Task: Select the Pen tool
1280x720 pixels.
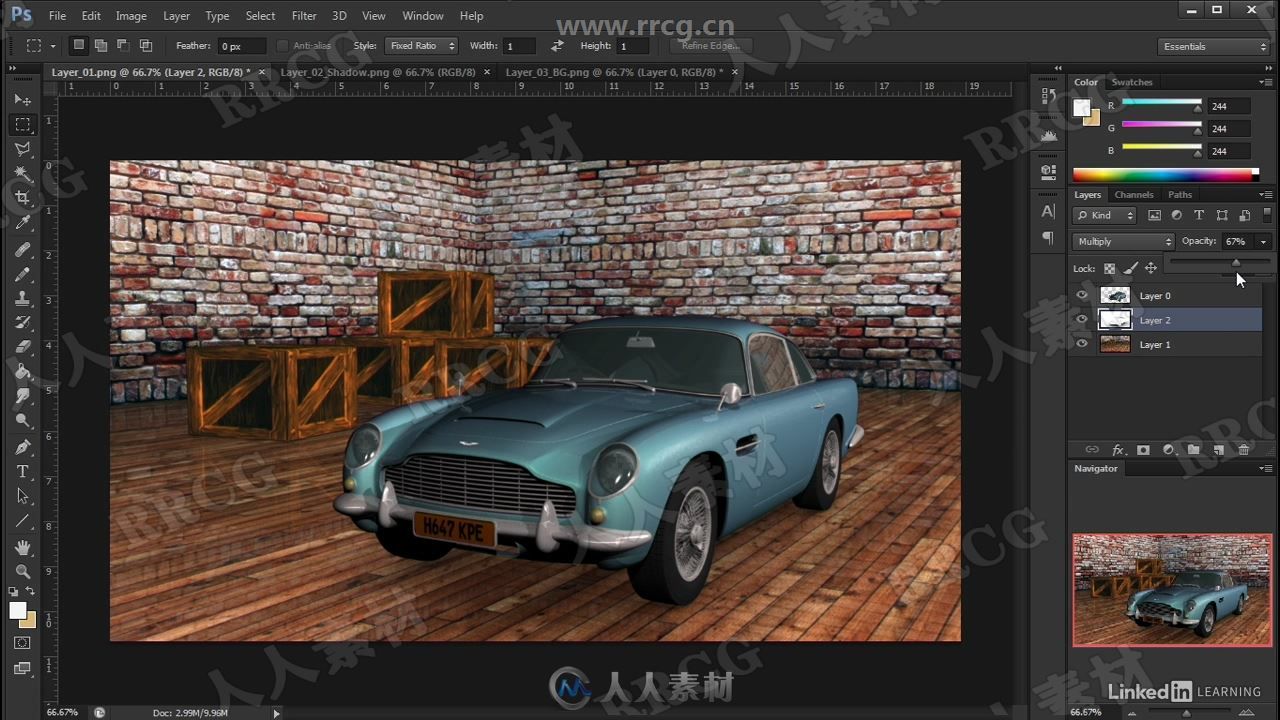Action: [22, 447]
